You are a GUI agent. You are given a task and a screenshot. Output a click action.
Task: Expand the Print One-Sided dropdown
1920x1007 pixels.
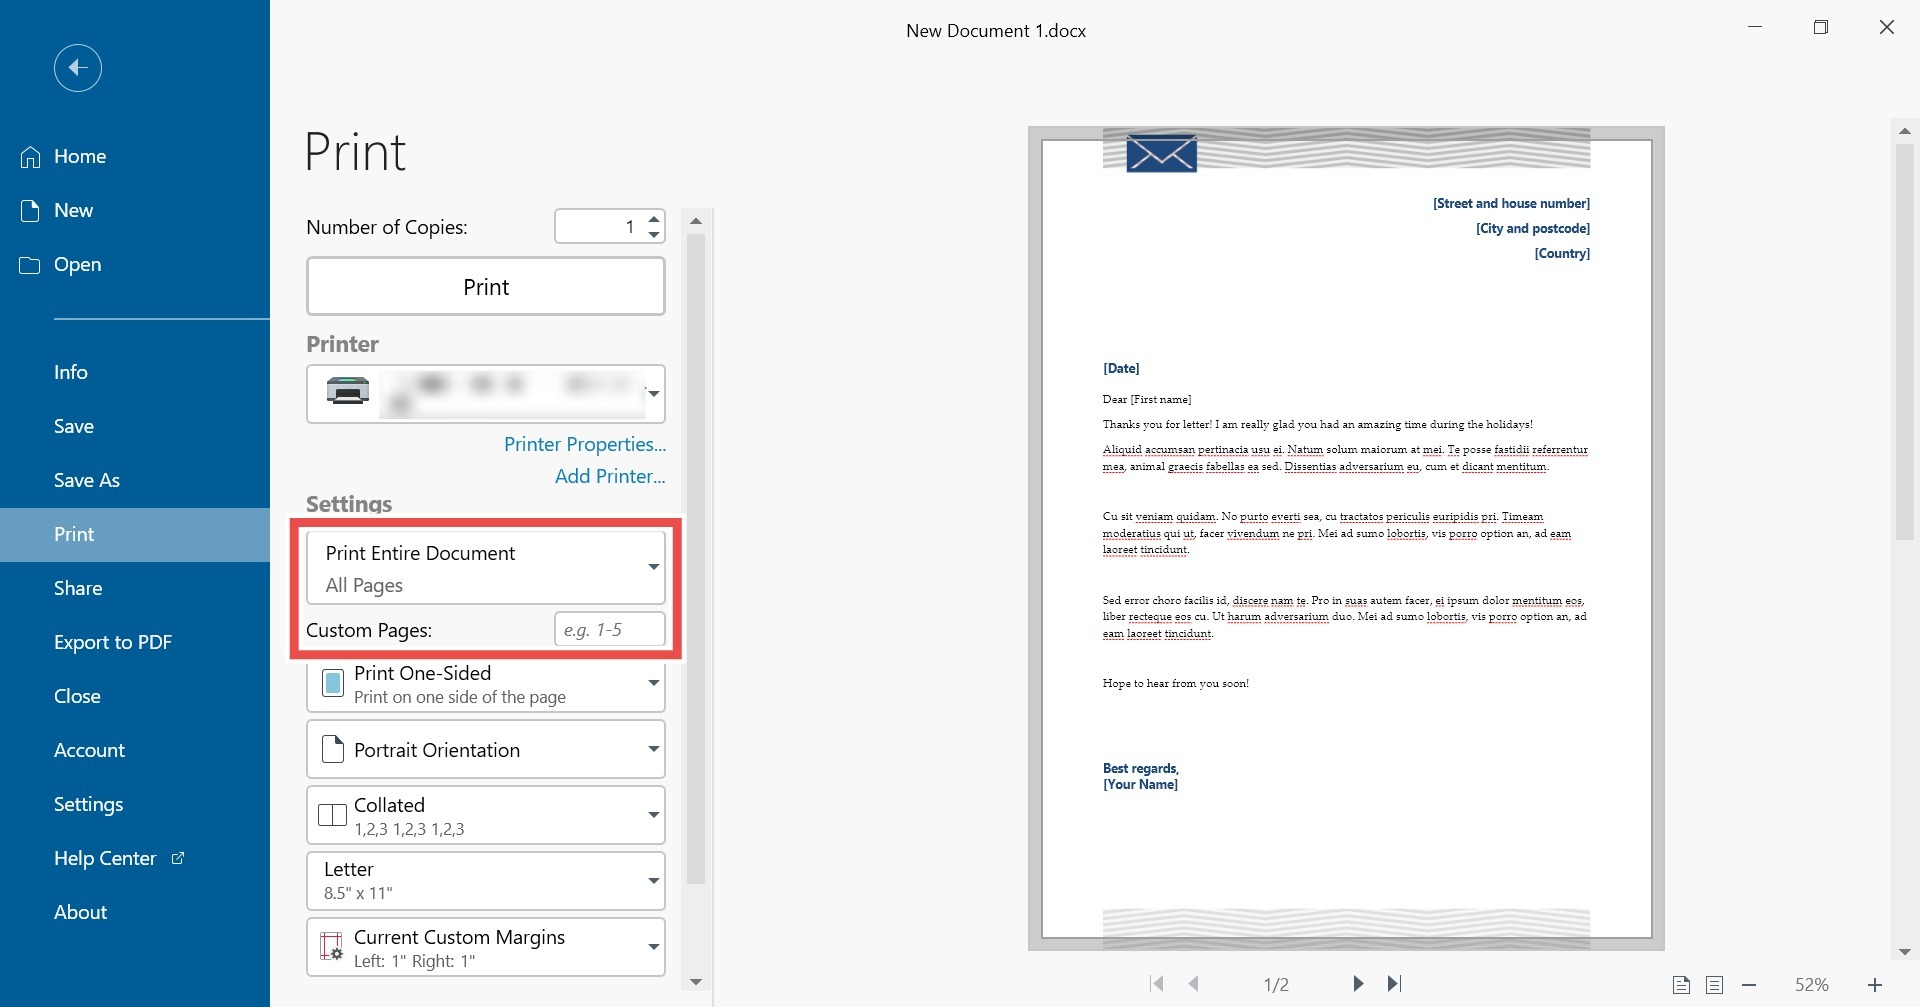485,684
